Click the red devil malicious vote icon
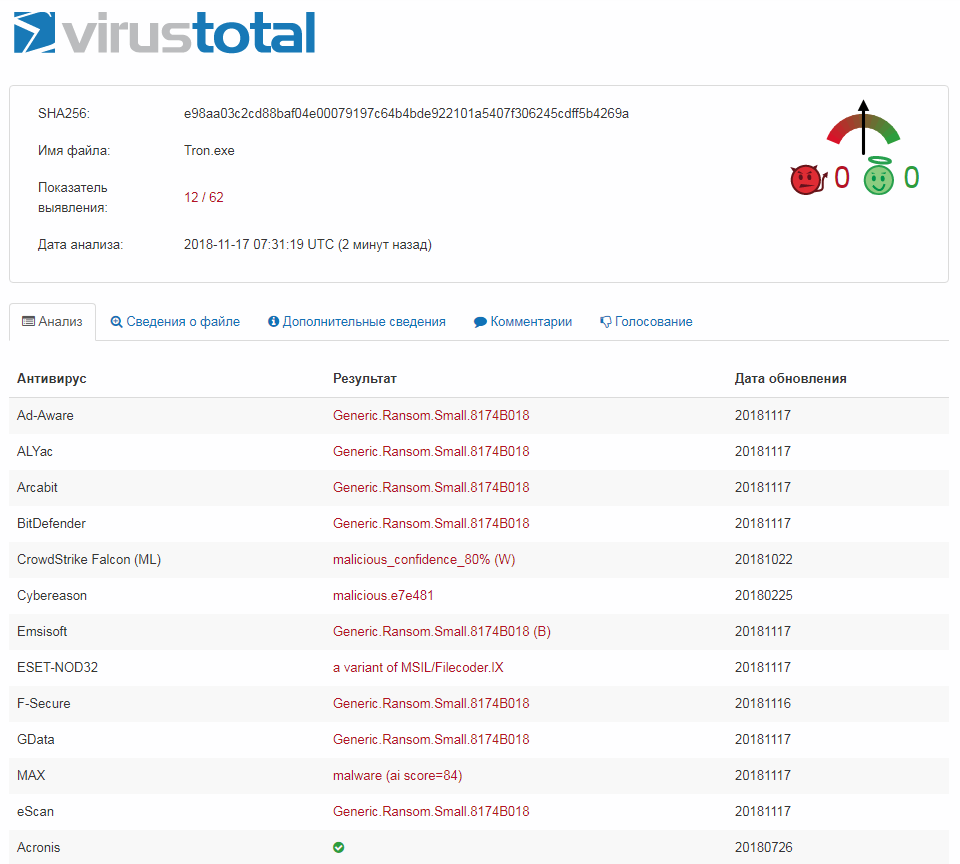The image size is (960, 864). (x=808, y=179)
